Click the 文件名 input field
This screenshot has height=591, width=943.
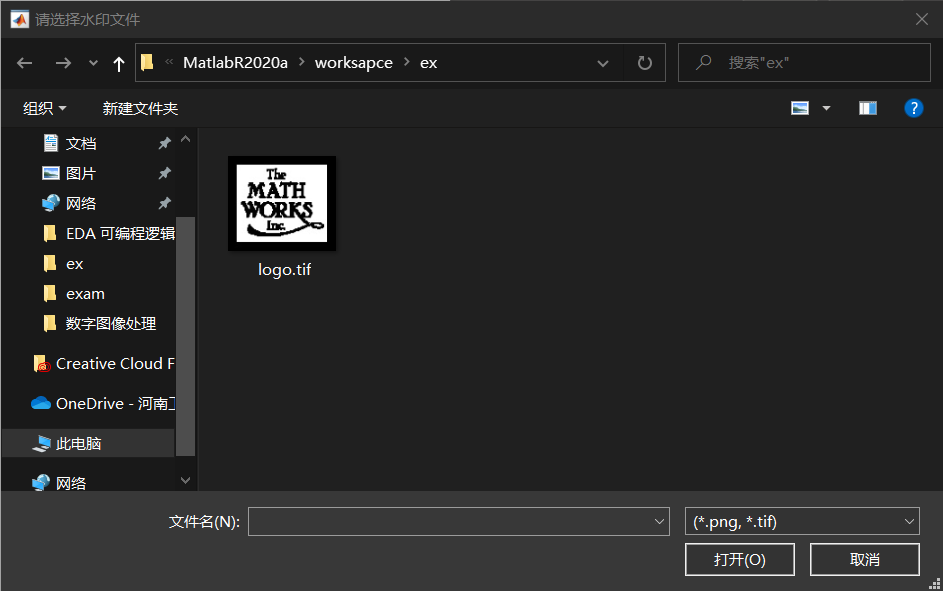point(458,521)
